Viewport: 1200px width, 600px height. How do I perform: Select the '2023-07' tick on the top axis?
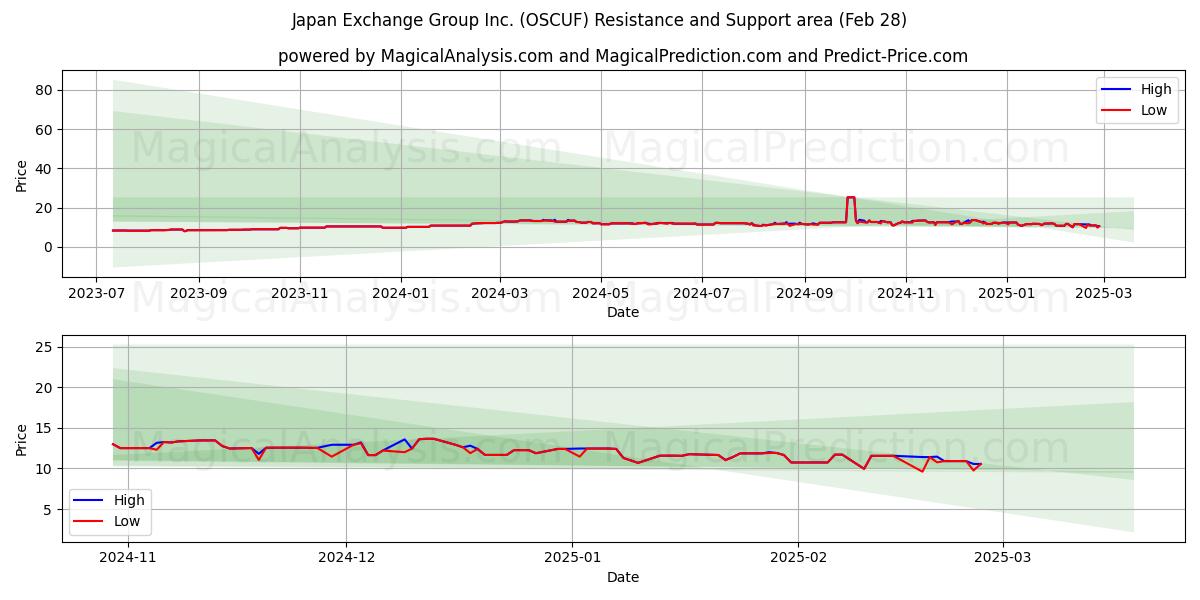(x=96, y=294)
